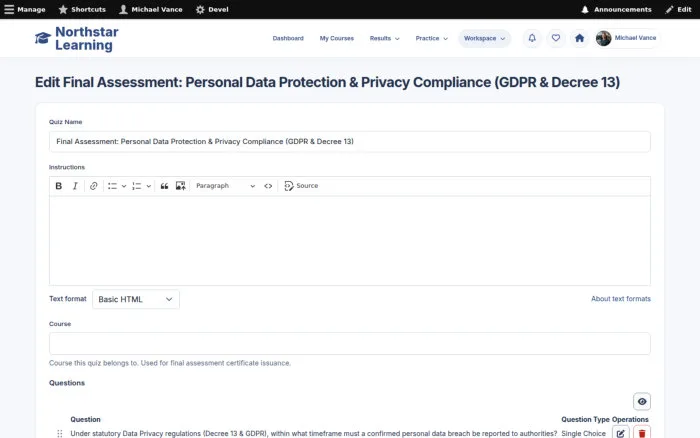The image size is (700, 438).
Task: Click the Edit pencil in admin toolbar
Action: 678,9
